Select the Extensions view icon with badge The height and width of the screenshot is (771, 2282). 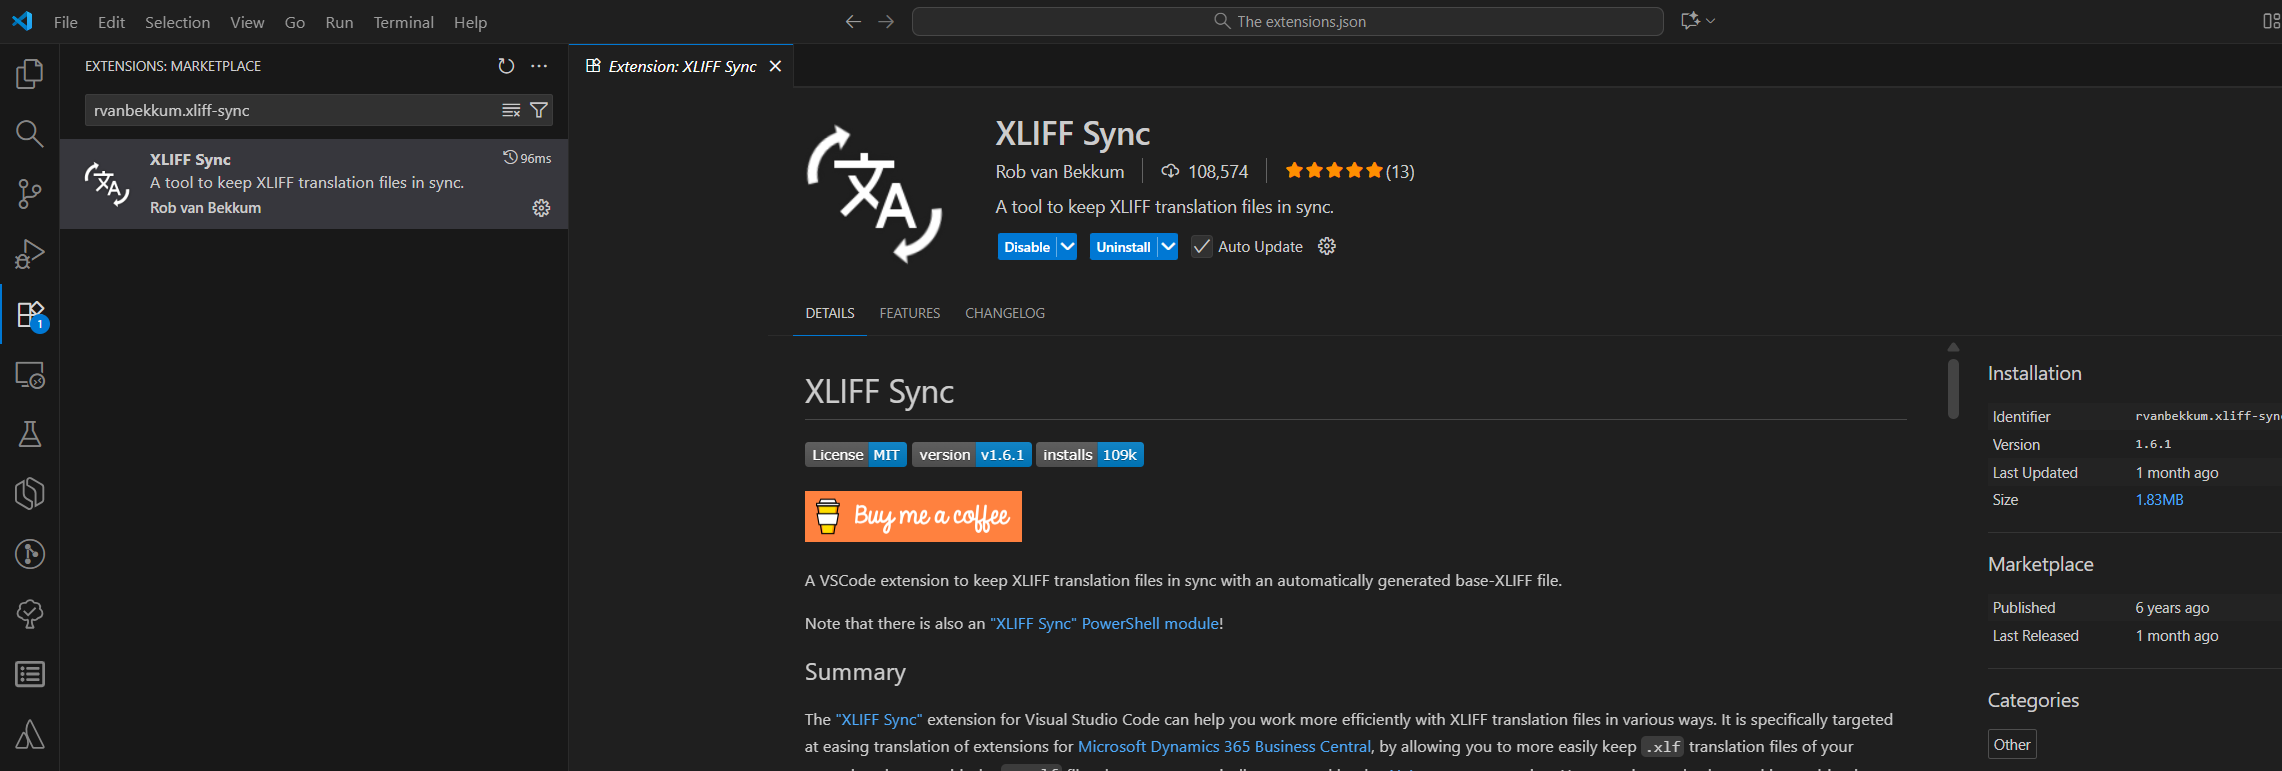(30, 315)
